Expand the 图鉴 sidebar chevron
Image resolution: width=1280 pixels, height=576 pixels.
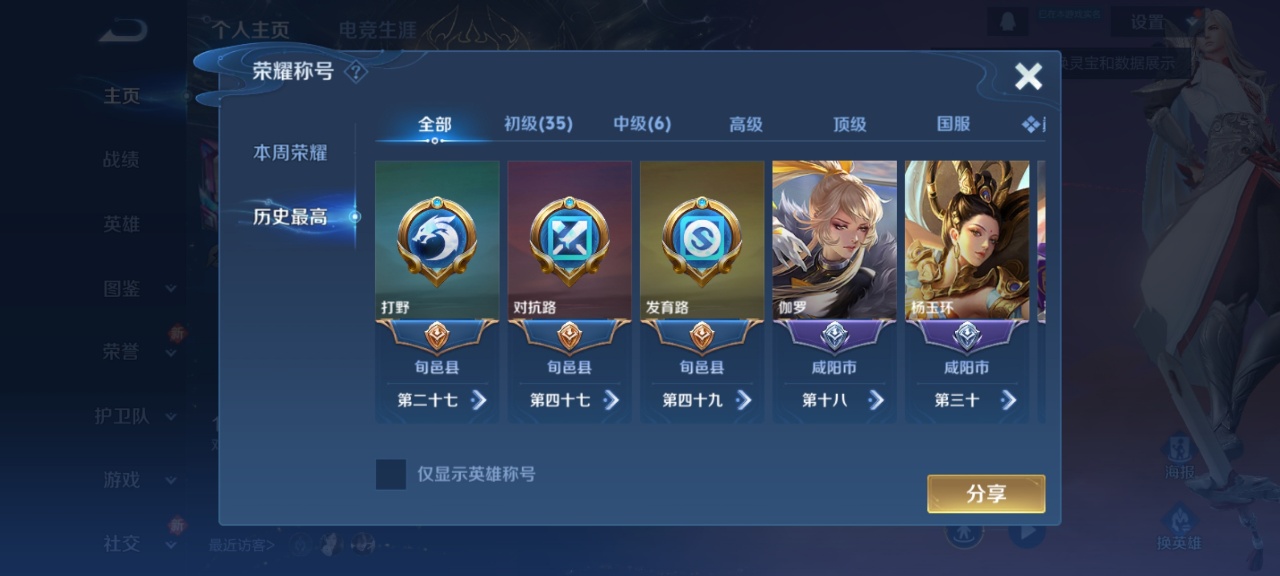tap(170, 289)
